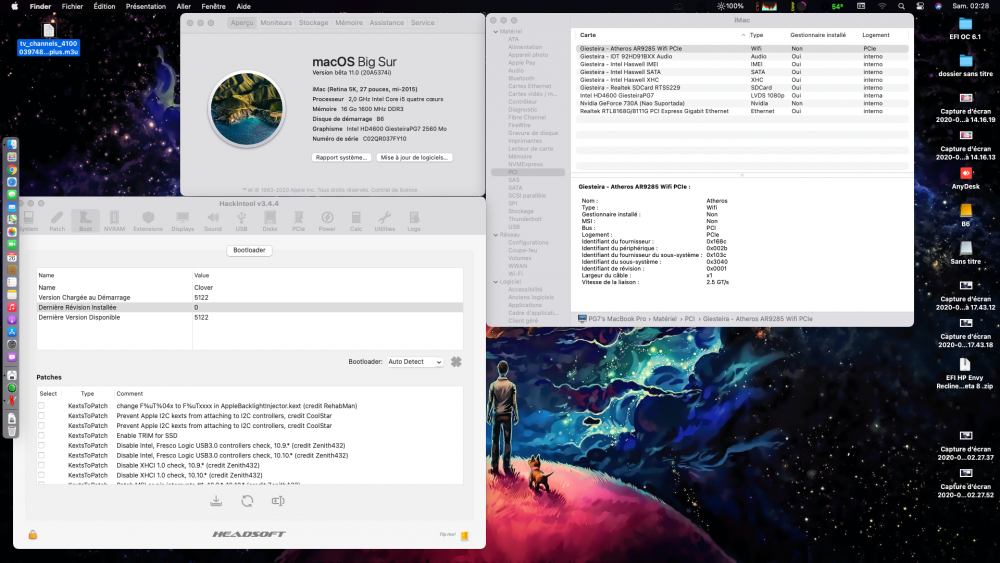
Task: Open the Bootloader Auto Detect dropdown
Action: coord(415,362)
